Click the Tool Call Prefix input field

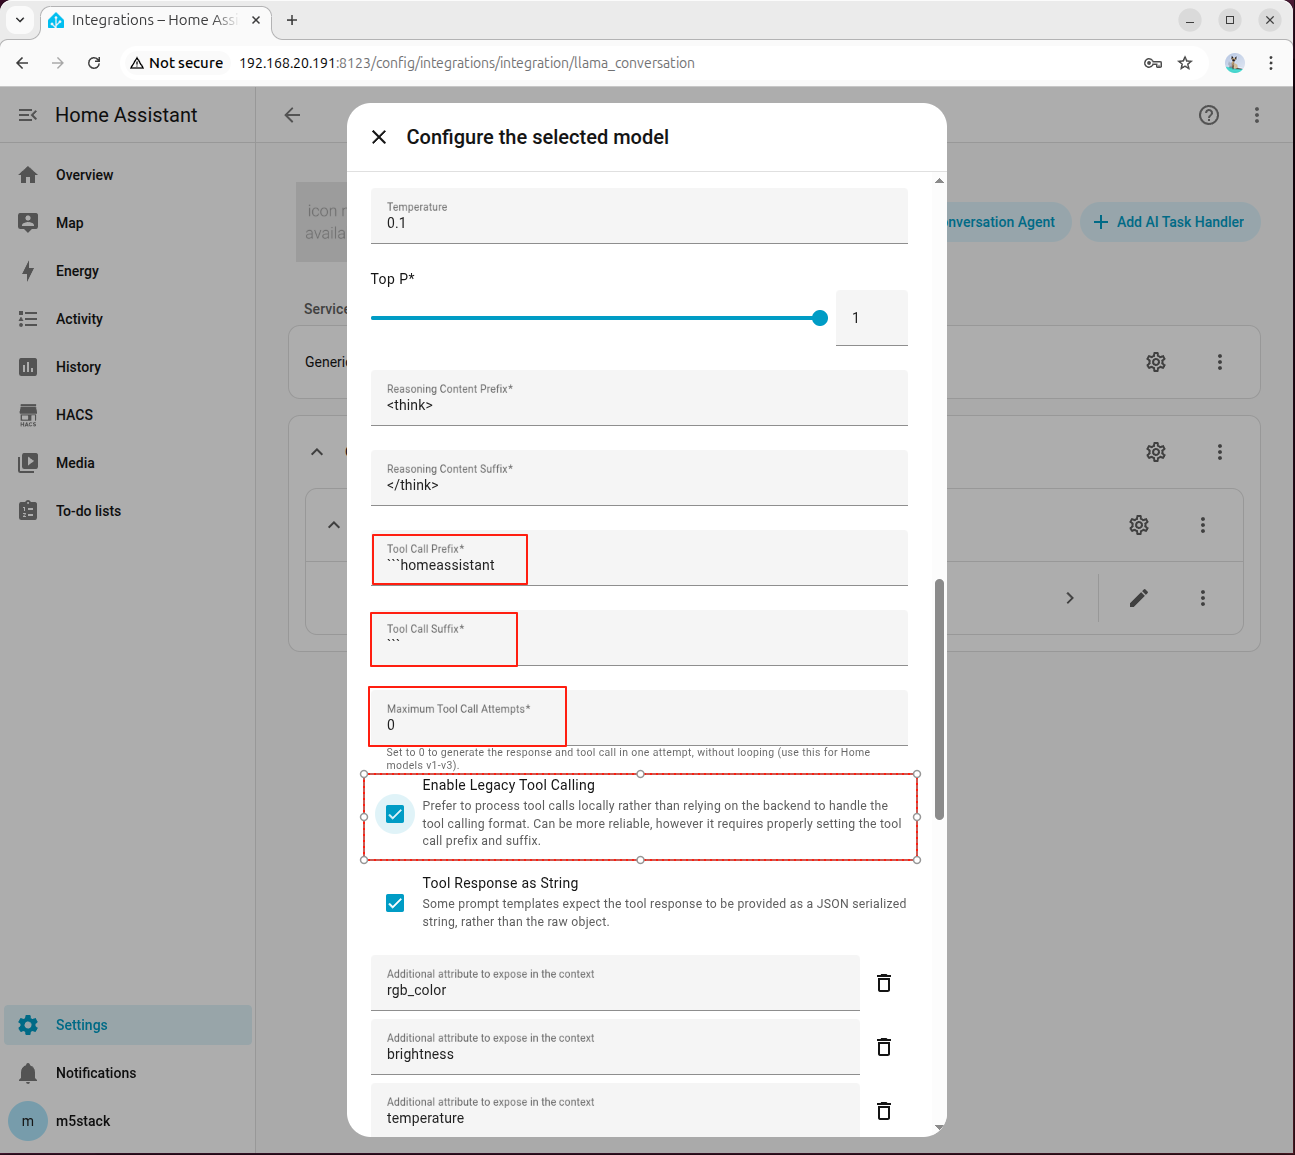640,565
